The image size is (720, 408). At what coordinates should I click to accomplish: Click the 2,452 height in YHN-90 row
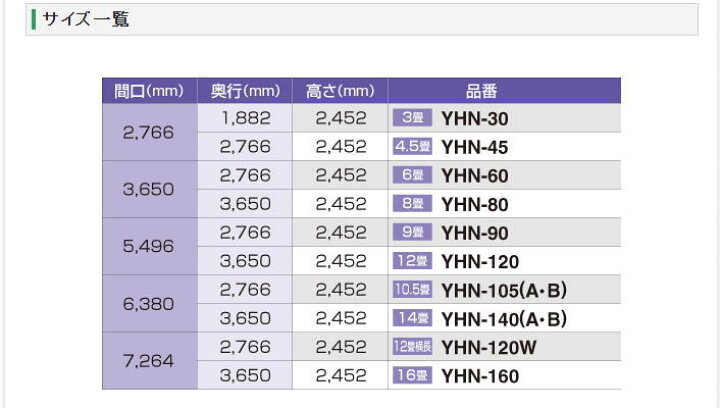[341, 233]
